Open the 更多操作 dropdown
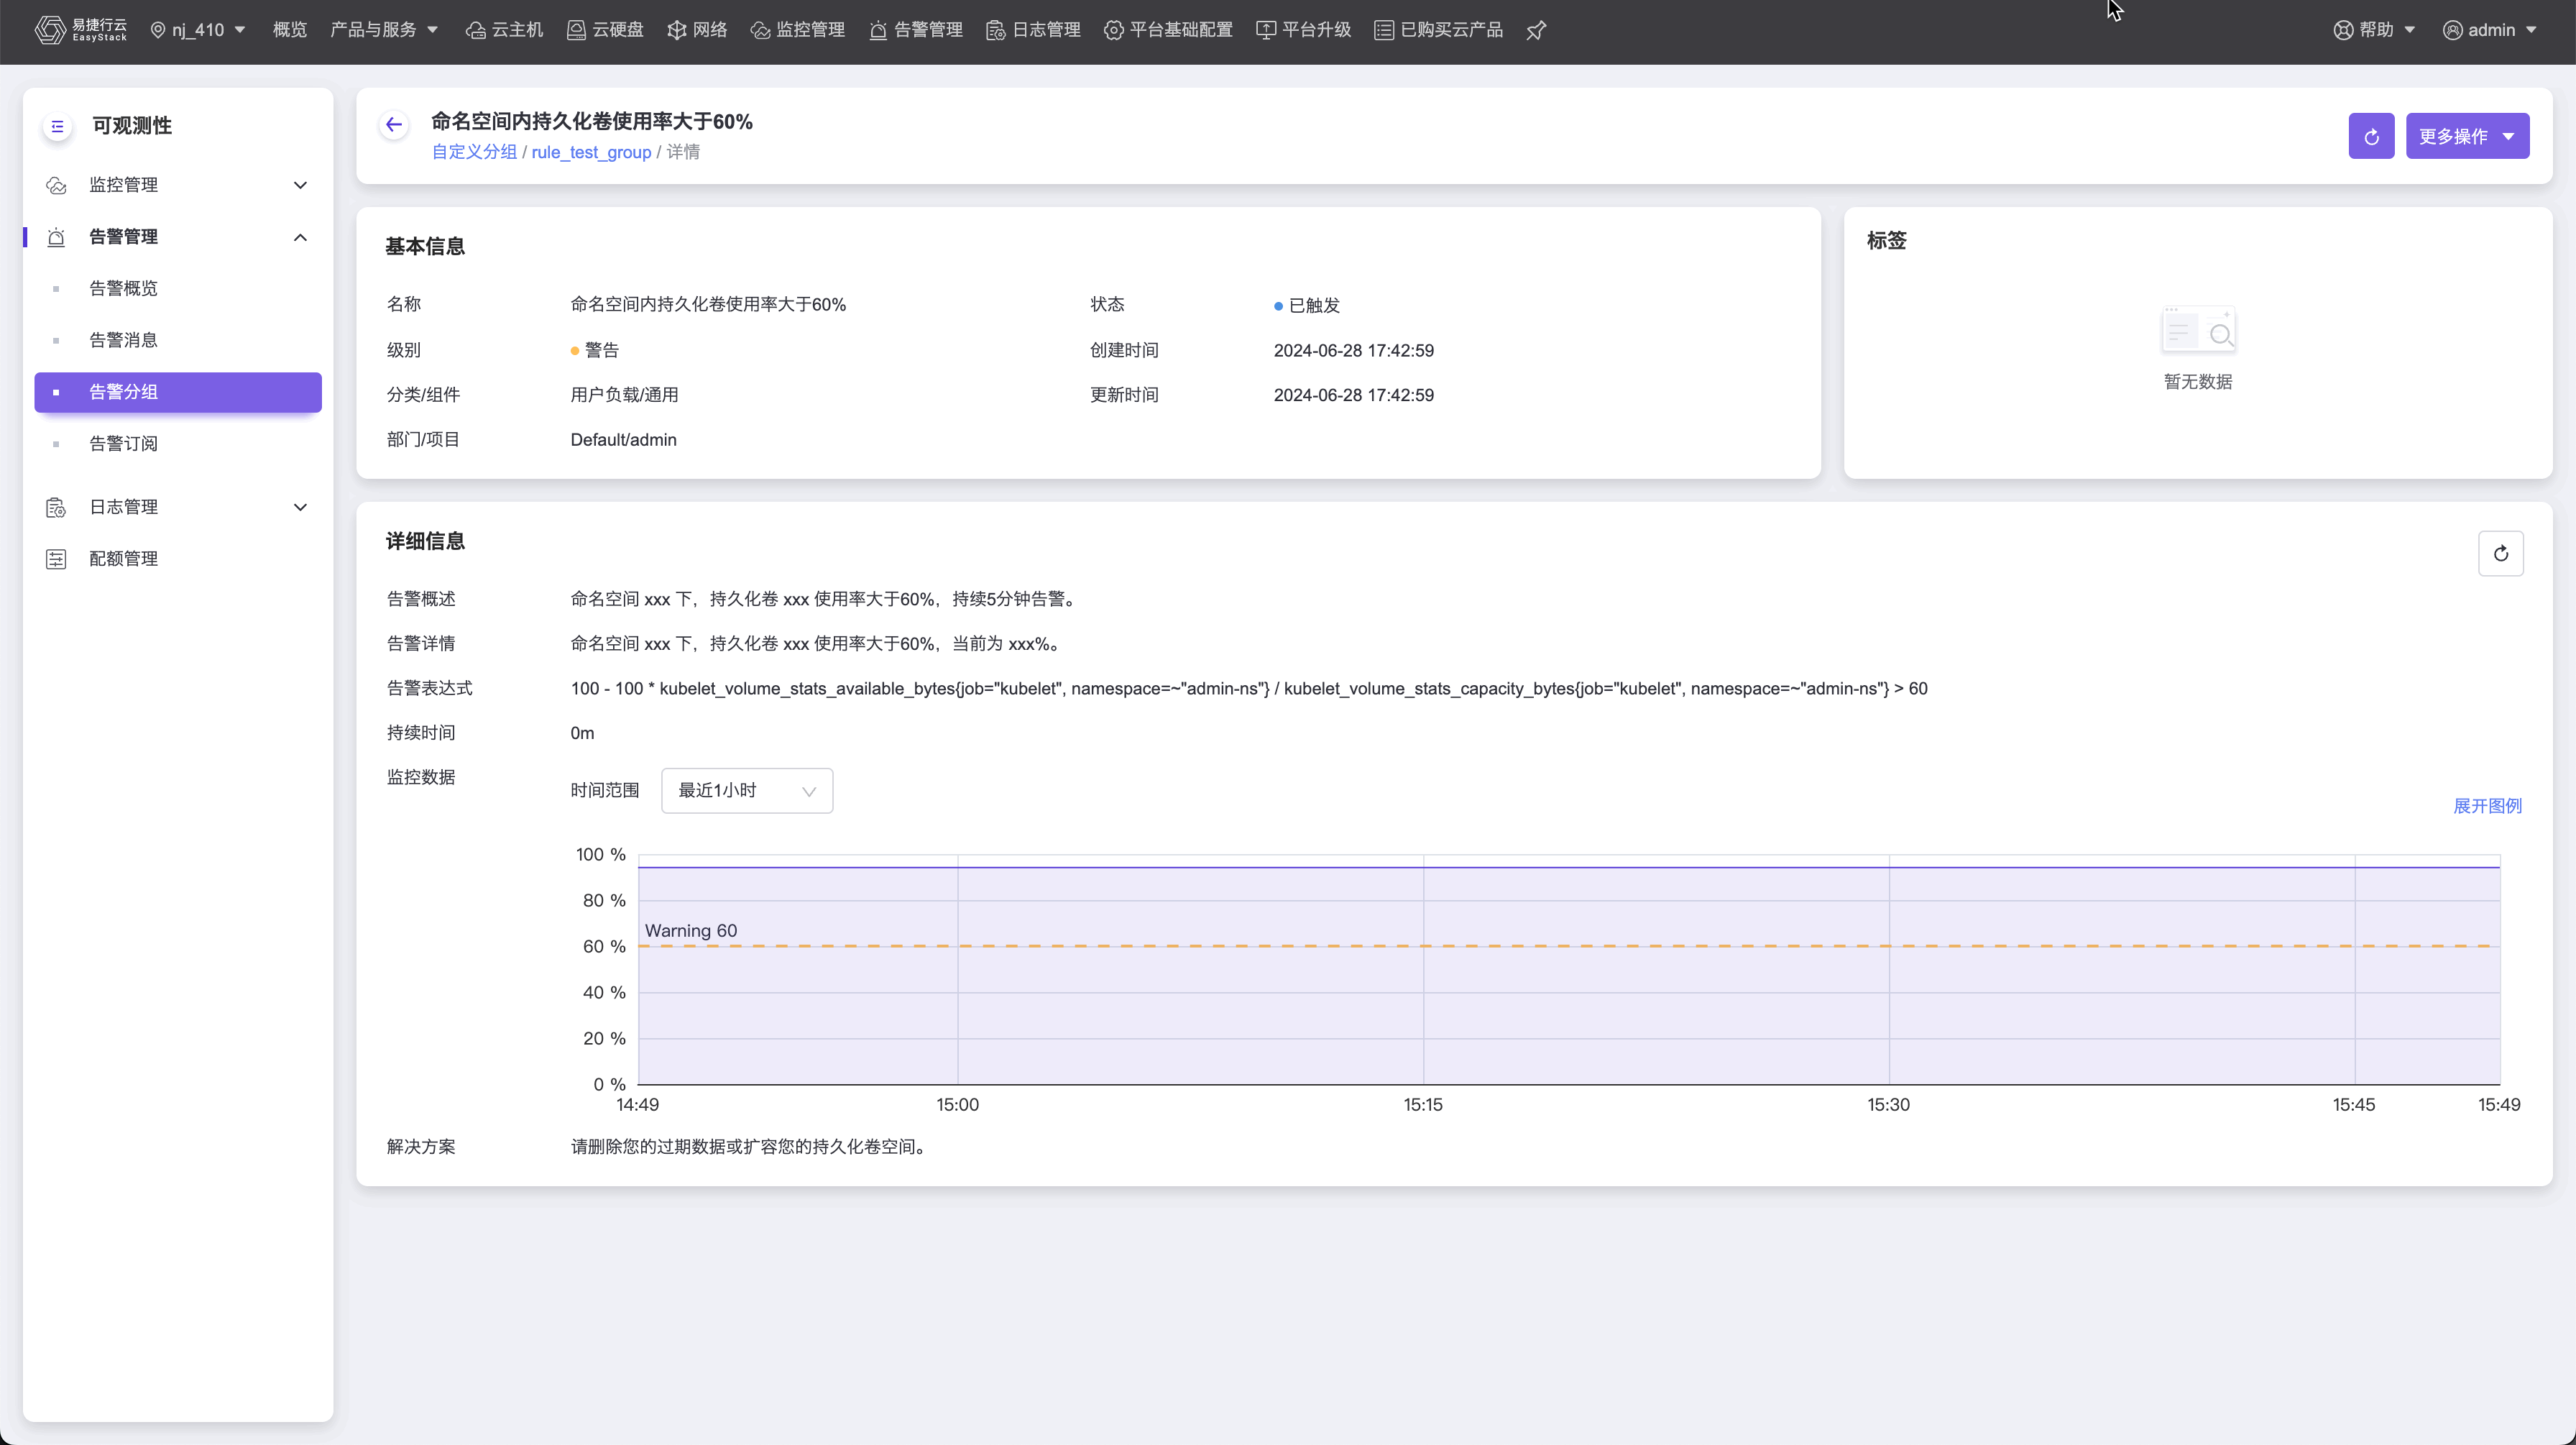The width and height of the screenshot is (2576, 1445). click(x=2466, y=136)
